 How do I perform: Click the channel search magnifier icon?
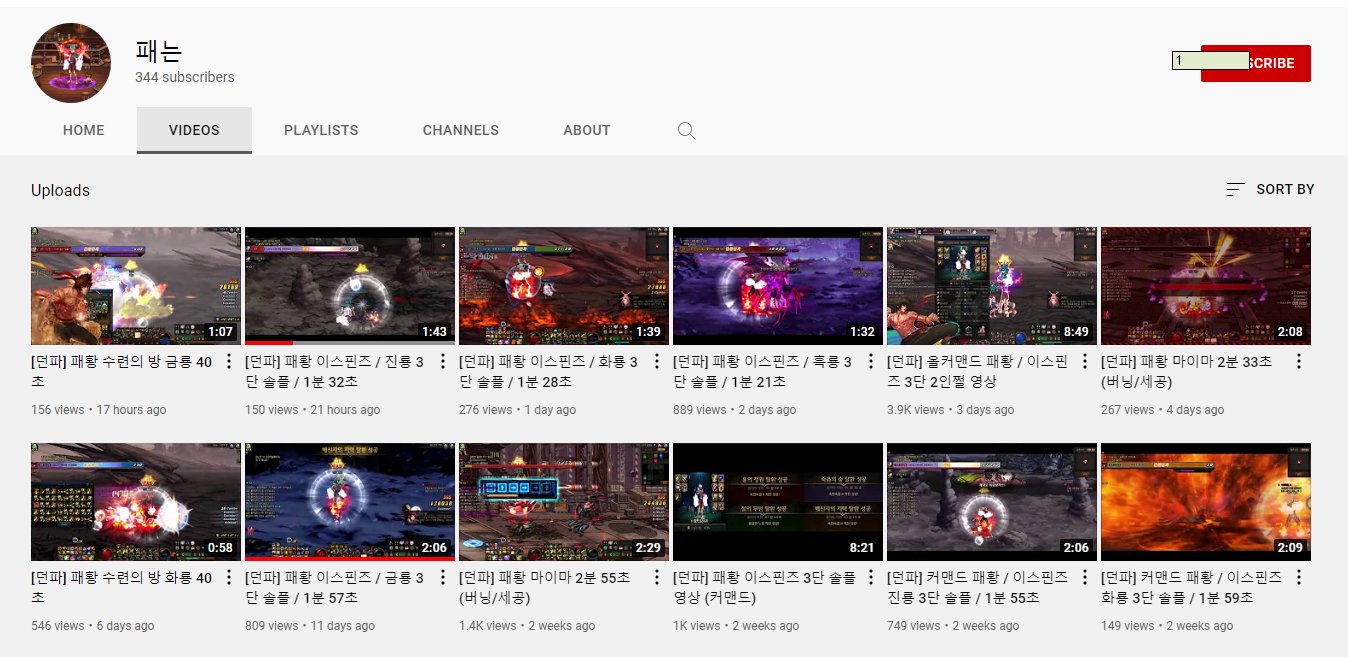point(686,130)
